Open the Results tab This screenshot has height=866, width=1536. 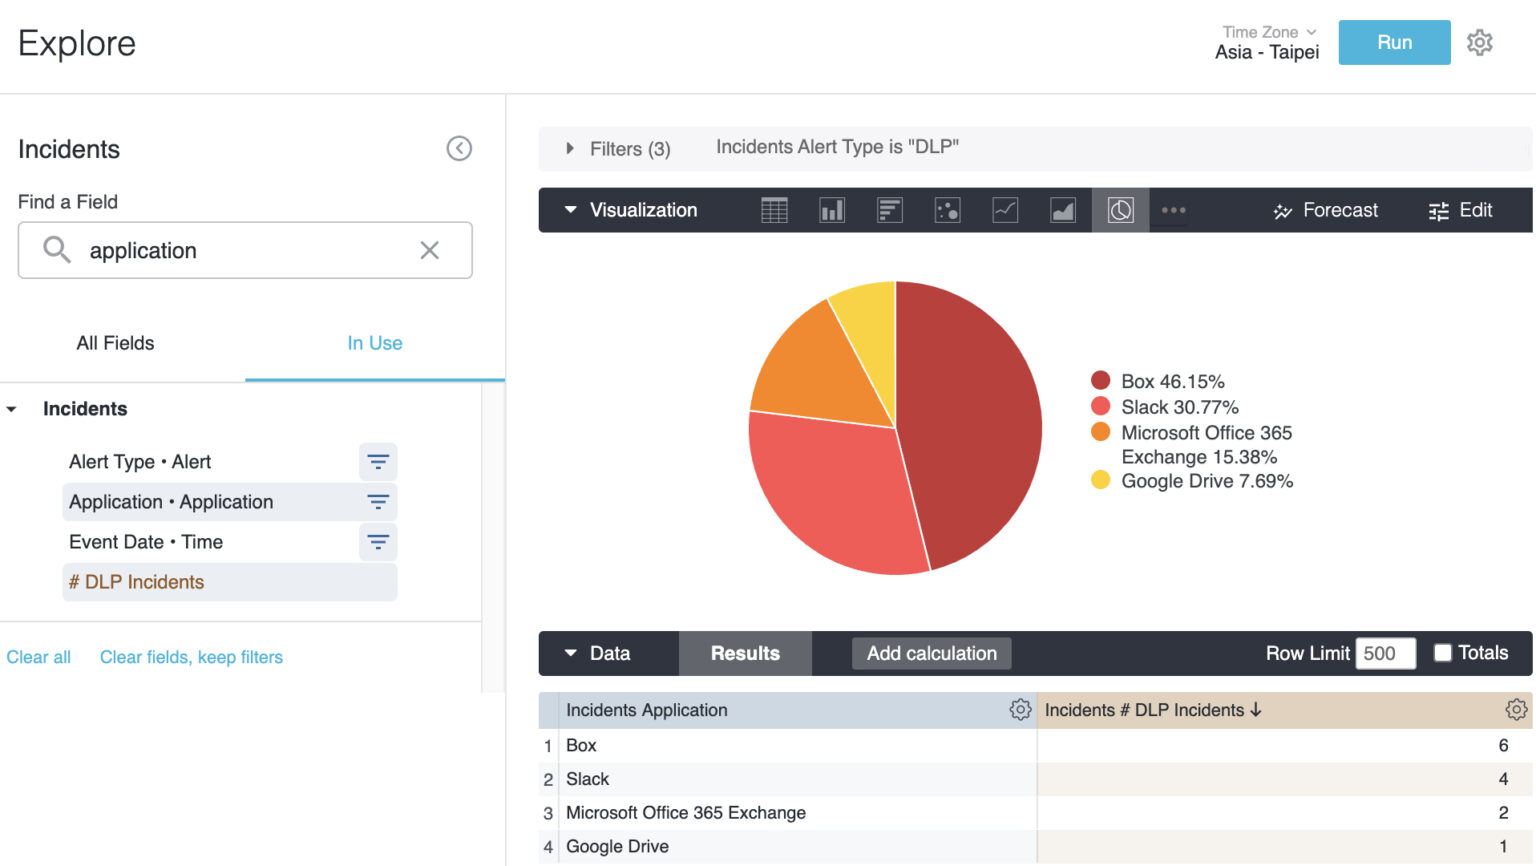(x=744, y=653)
